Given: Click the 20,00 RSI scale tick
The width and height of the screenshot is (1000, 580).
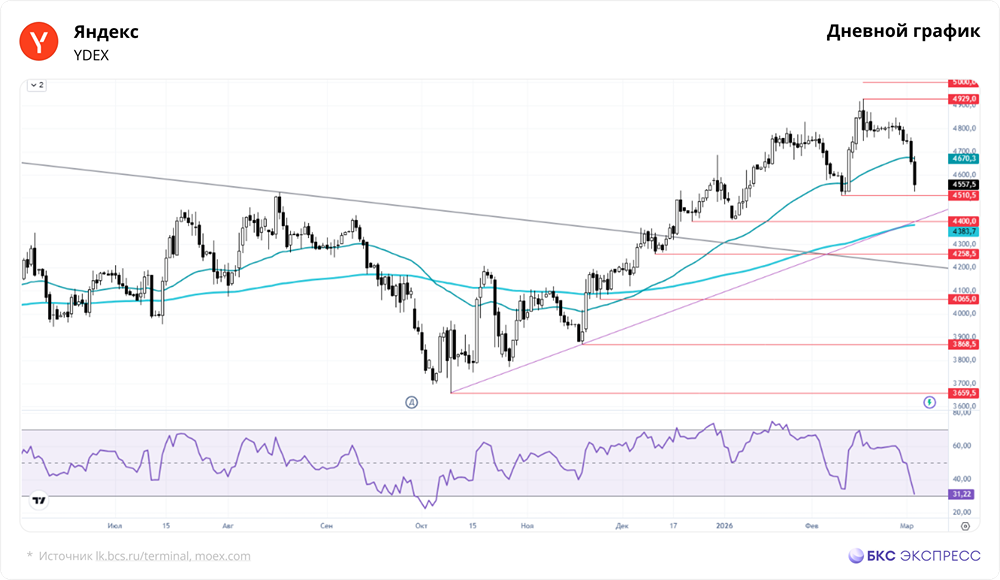Looking at the screenshot, I should click(x=962, y=512).
